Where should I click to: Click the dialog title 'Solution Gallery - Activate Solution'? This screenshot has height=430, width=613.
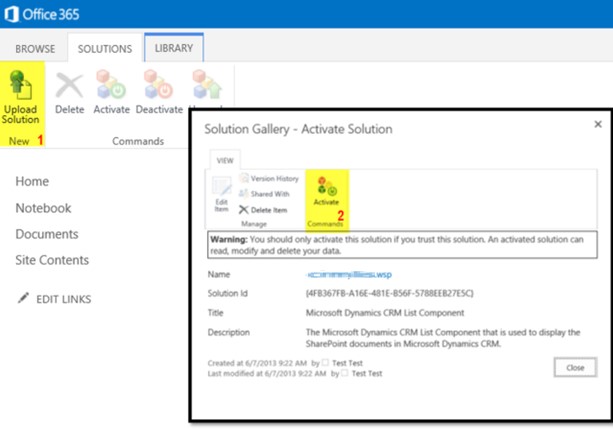coord(298,129)
